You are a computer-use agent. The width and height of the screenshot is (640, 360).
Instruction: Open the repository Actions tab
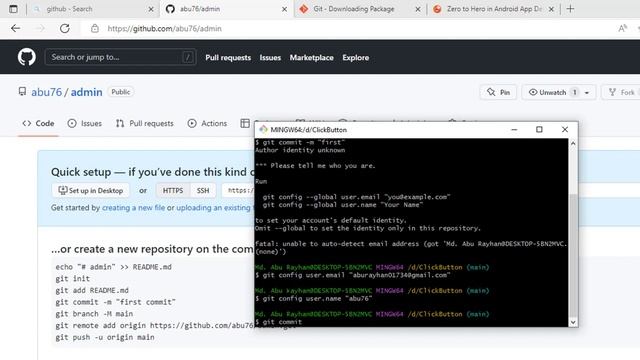[x=207, y=123]
